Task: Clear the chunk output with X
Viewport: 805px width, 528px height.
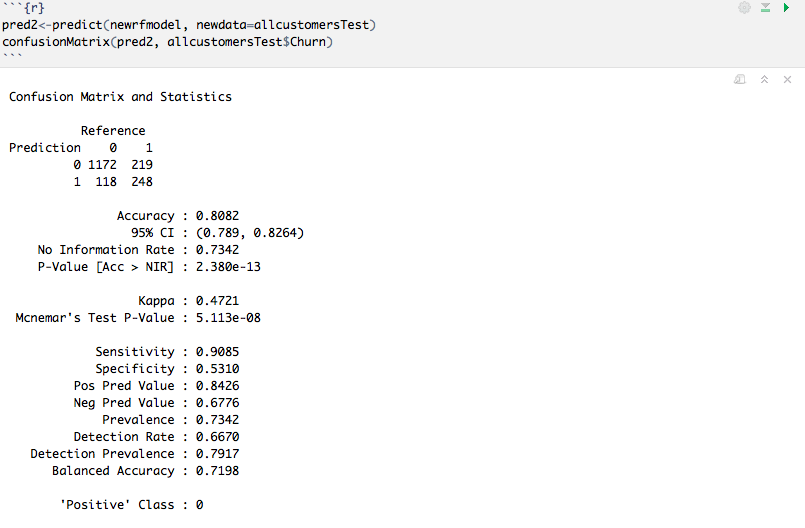Action: click(788, 79)
